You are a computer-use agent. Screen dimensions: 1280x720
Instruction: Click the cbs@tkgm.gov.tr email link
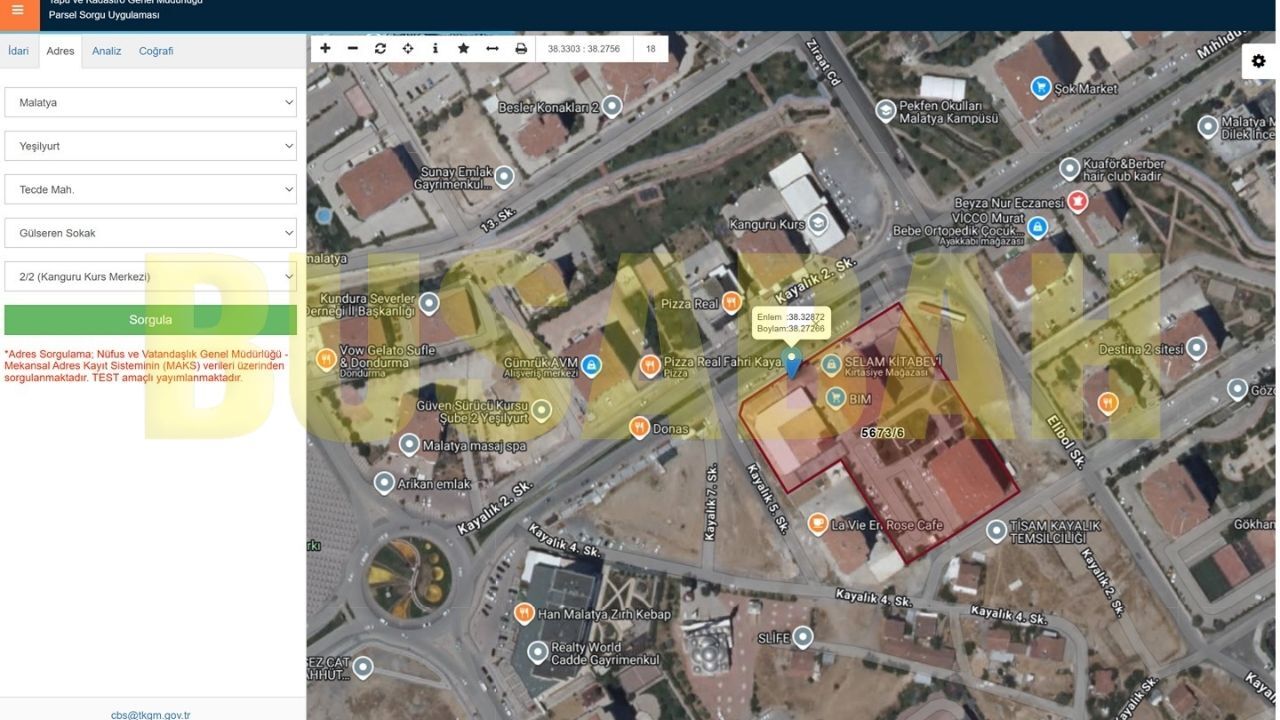(150, 715)
